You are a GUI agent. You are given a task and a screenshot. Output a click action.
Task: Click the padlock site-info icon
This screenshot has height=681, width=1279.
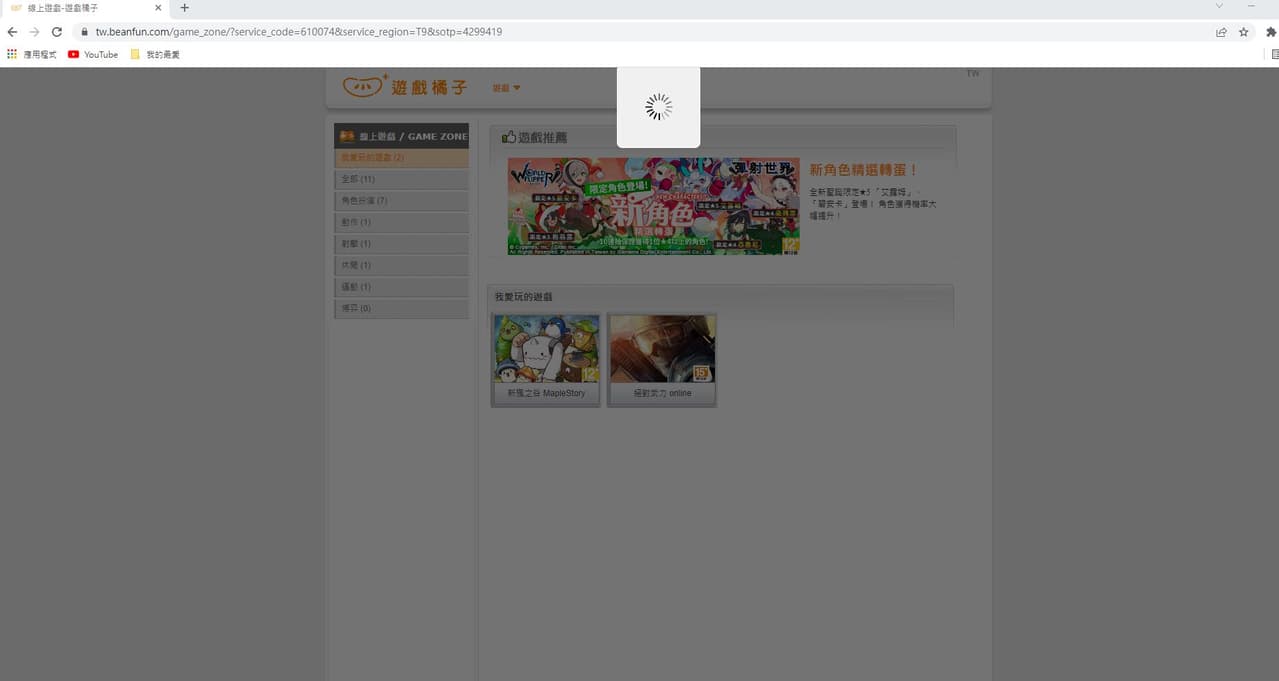85,32
